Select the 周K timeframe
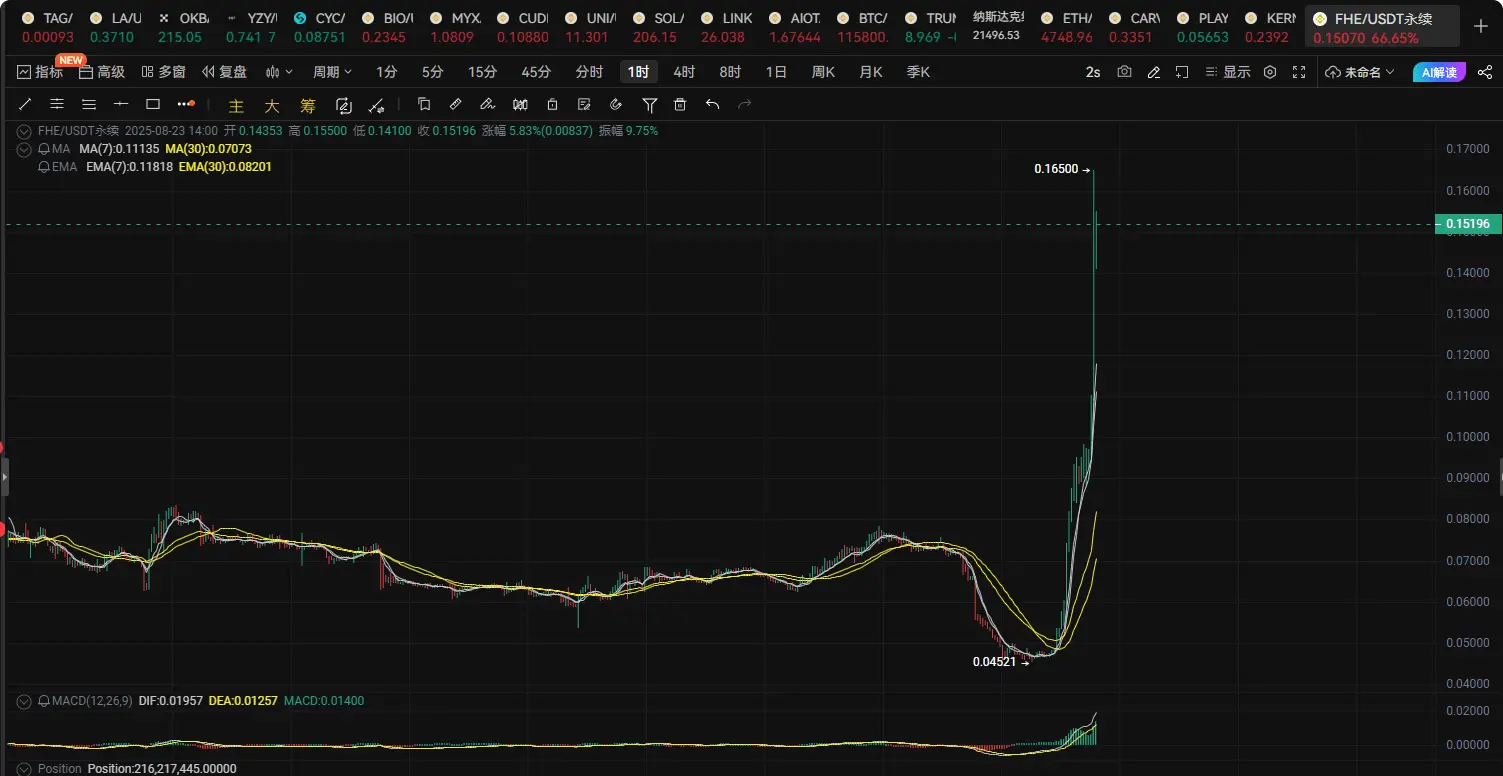Viewport: 1503px width, 776px height. coord(823,72)
